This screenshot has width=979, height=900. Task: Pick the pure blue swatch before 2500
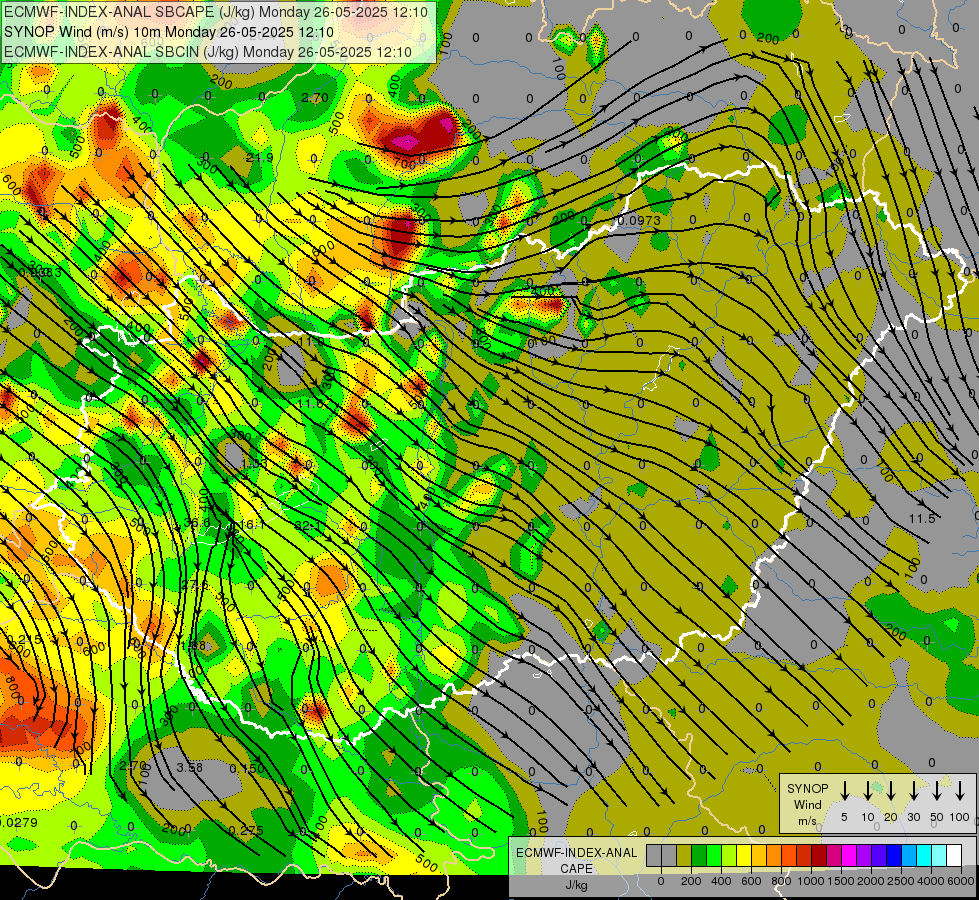[x=894, y=856]
